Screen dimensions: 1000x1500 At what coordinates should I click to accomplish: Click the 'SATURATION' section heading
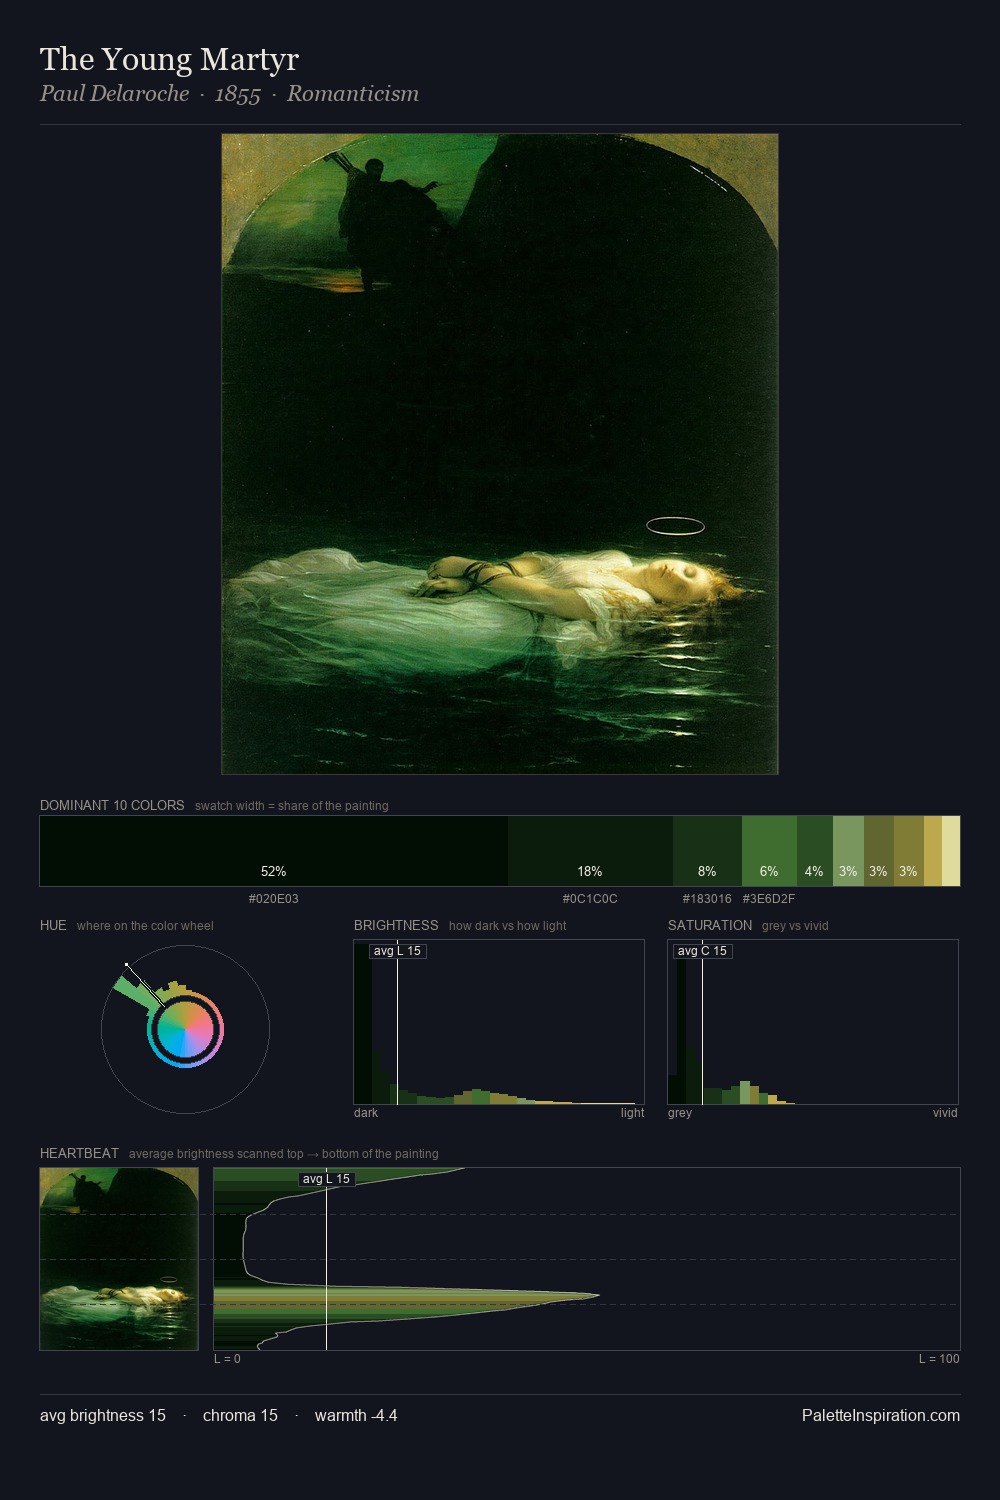710,925
